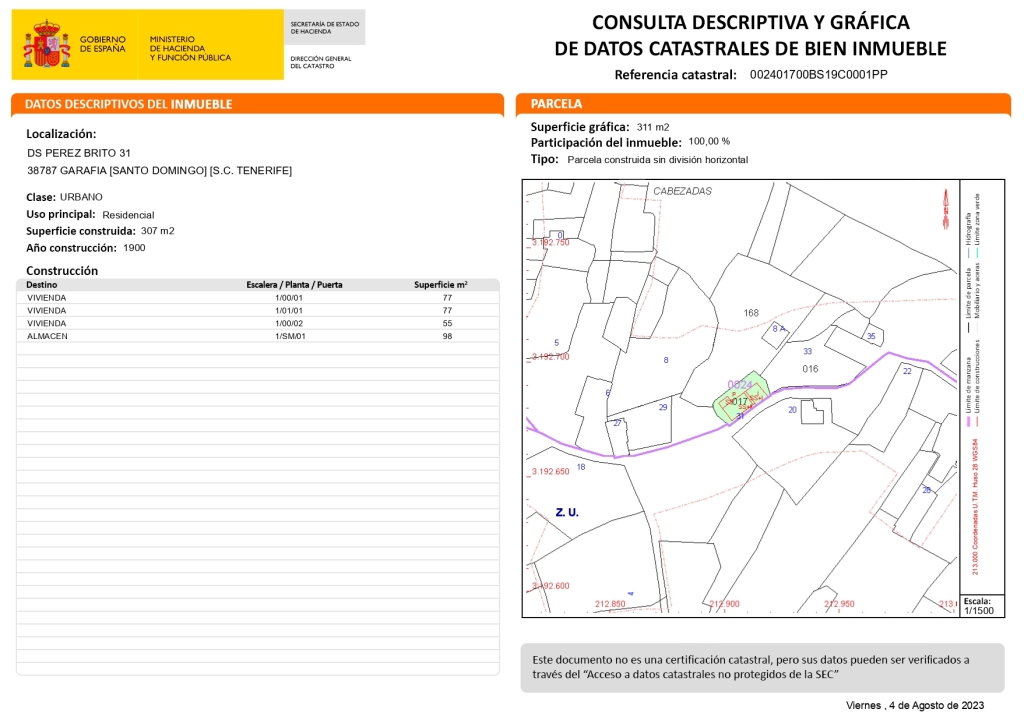
Task: Click the building outline at parcel 20
Action: (x=816, y=416)
